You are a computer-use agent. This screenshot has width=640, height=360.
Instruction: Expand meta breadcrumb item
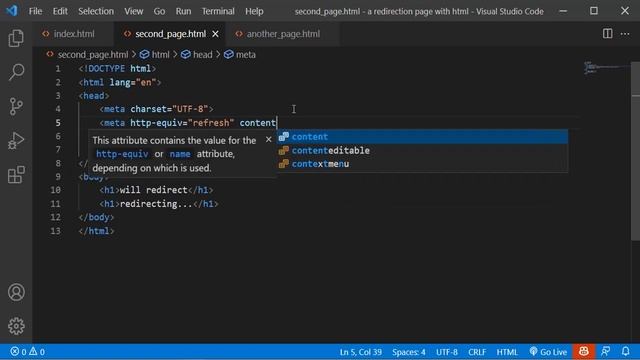240,54
